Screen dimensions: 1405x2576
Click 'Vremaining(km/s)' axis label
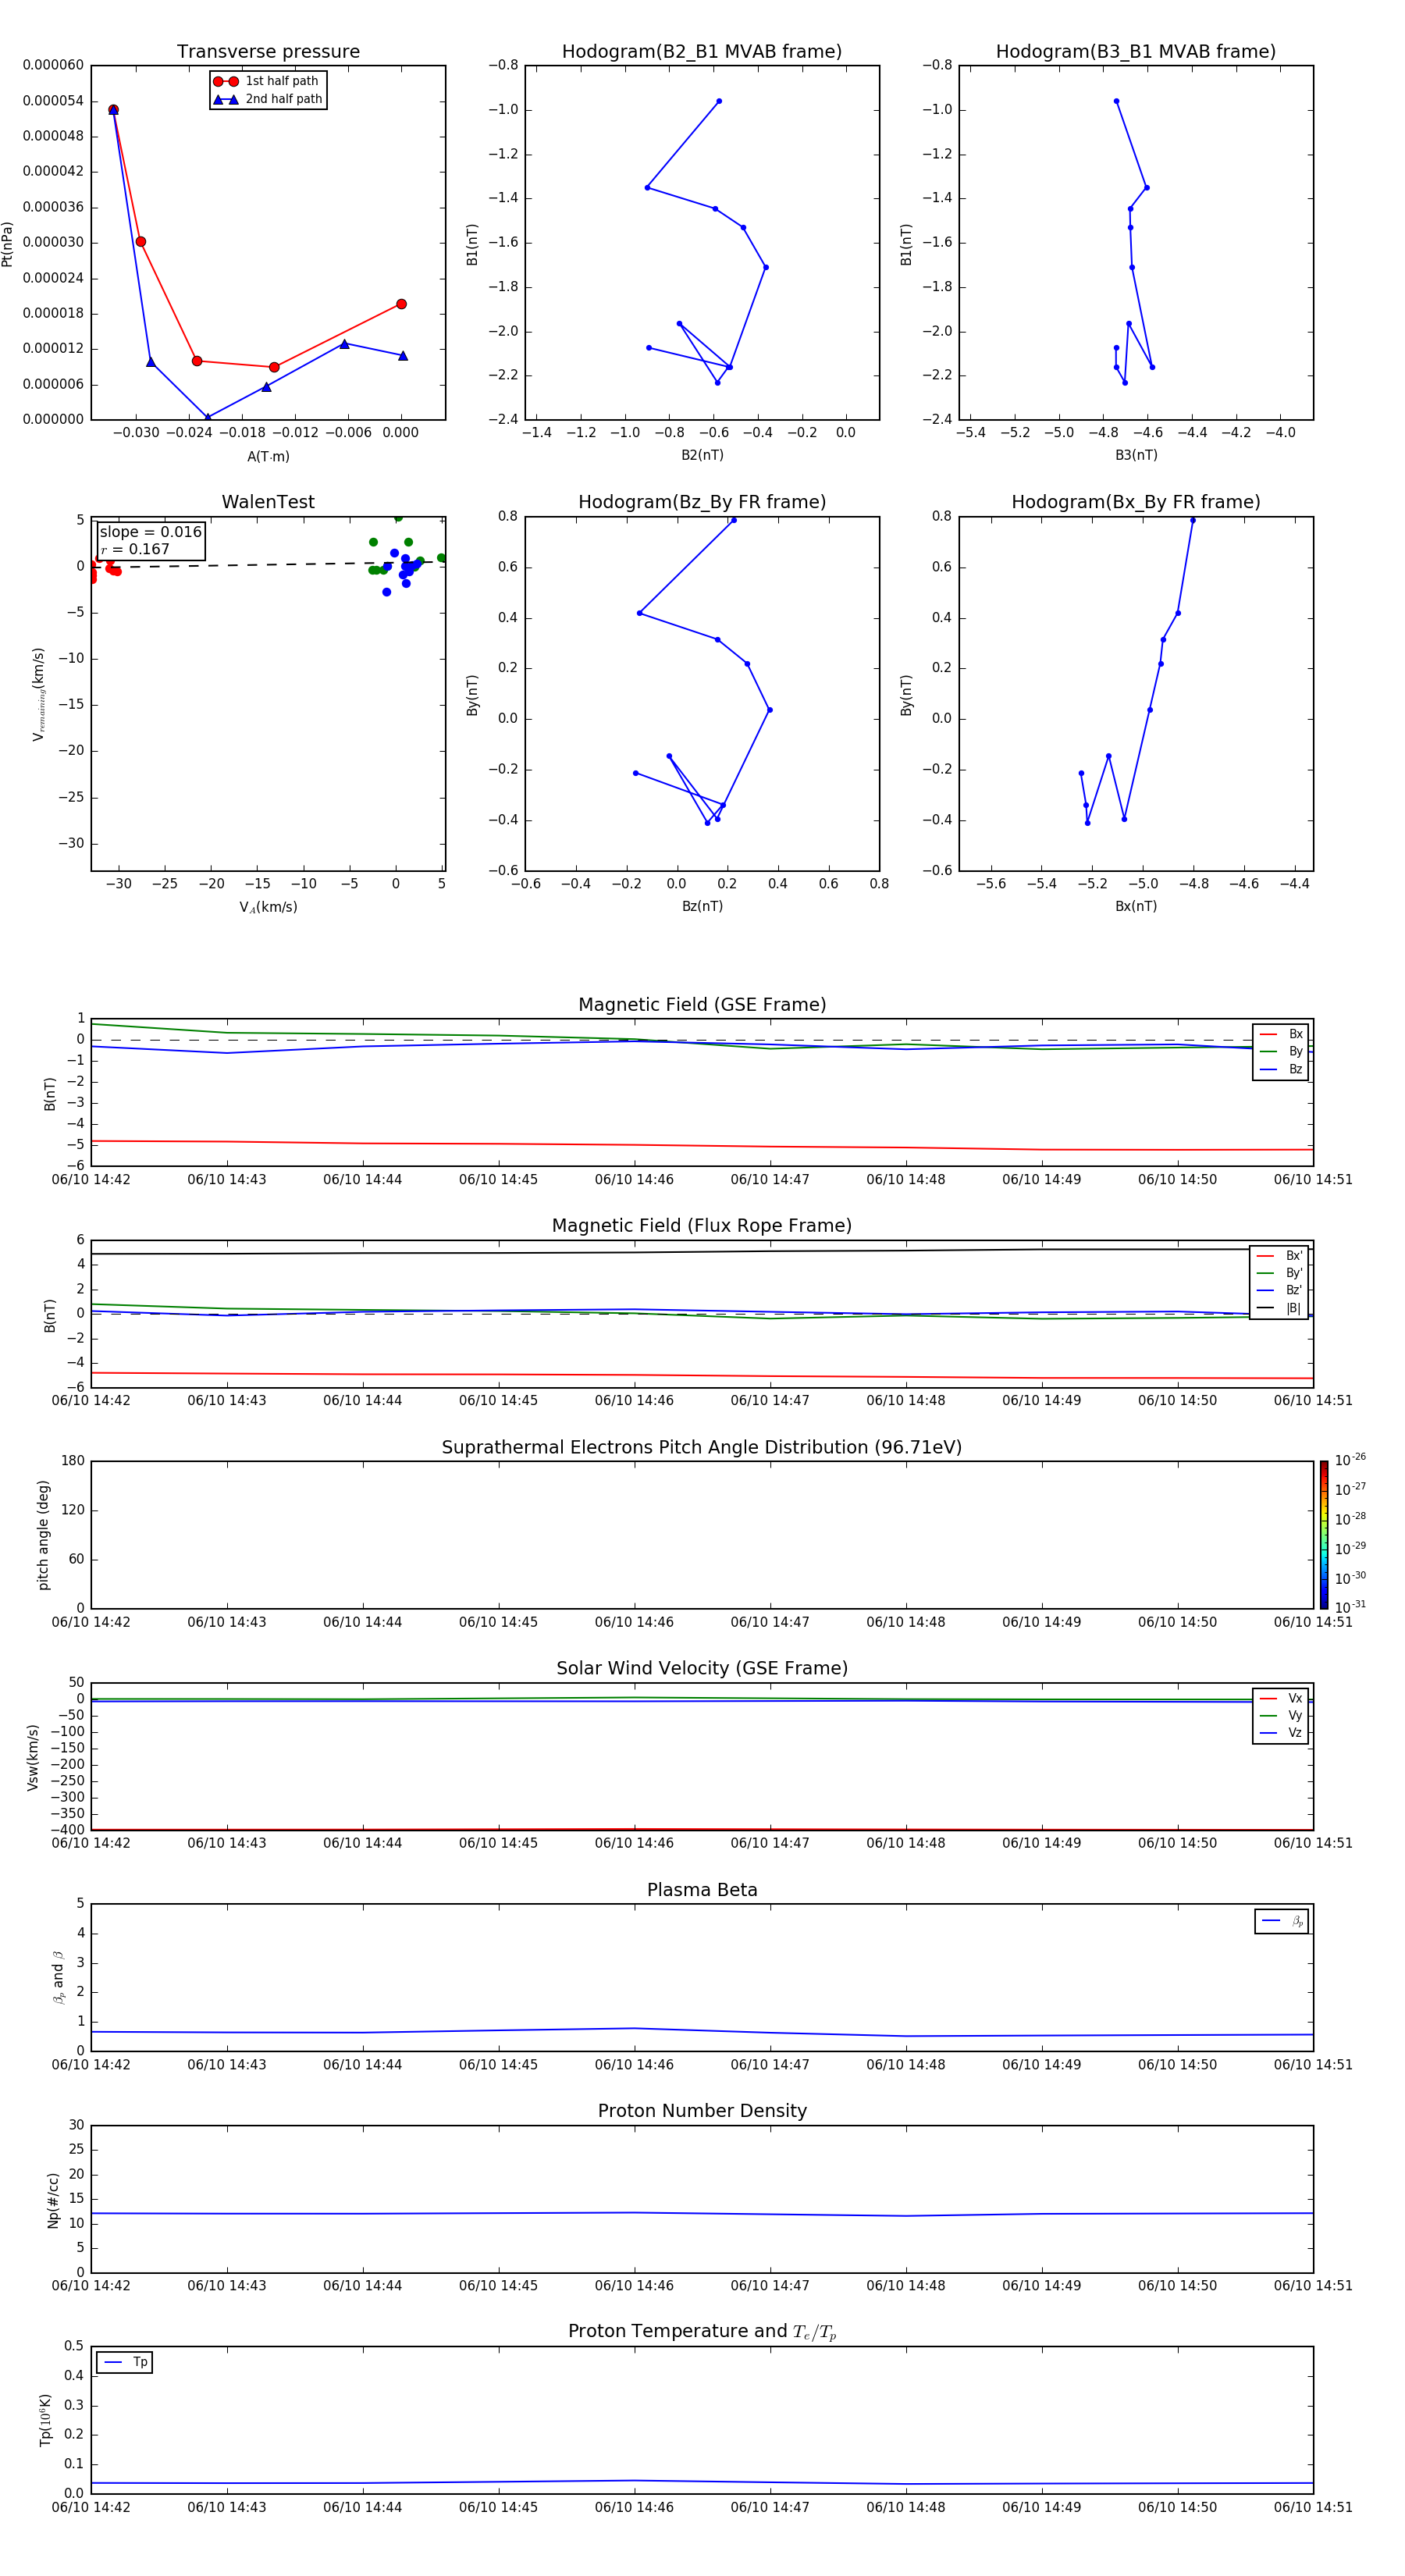click(39, 694)
